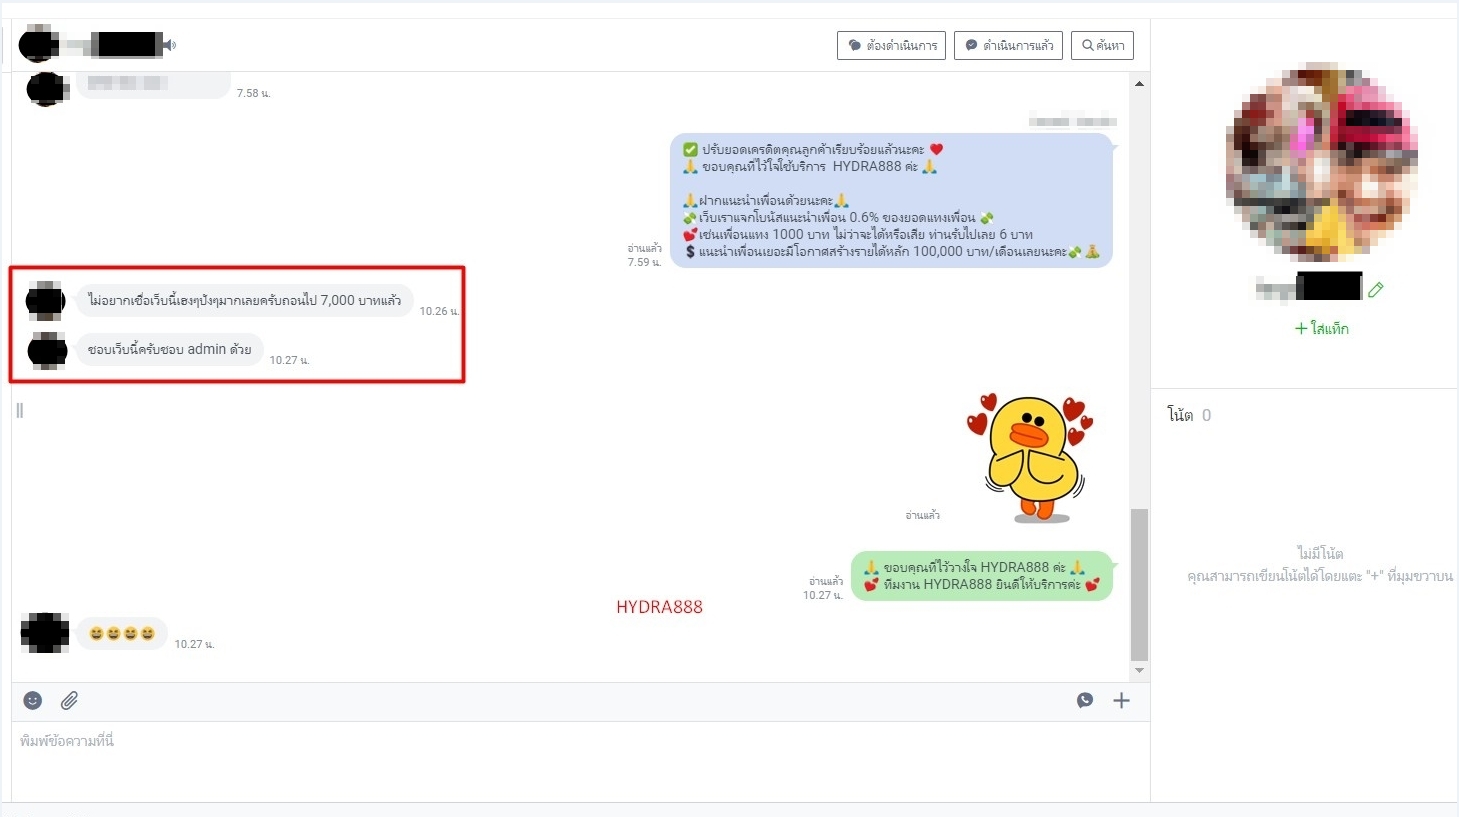
Task: Click the message mentioning 7,000 บาท
Action: point(244,300)
